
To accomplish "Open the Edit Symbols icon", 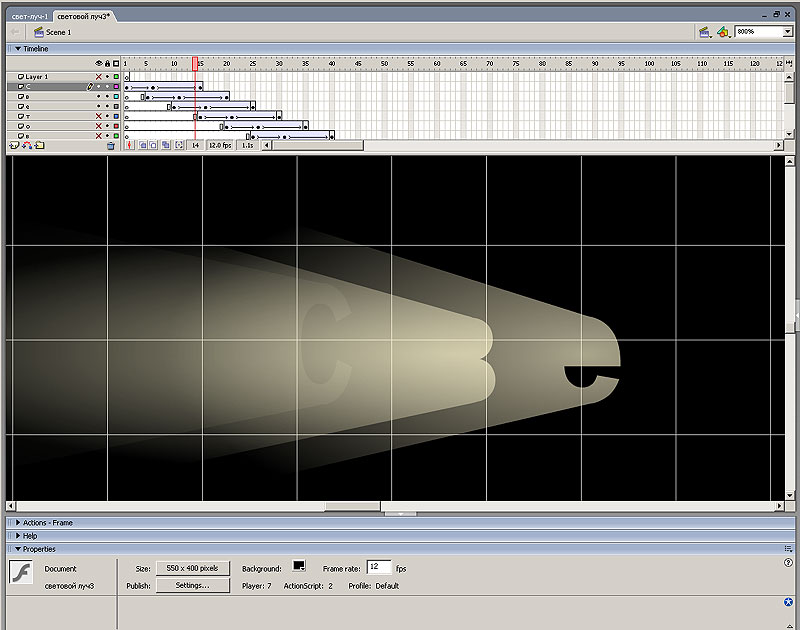I will click(x=723, y=32).
